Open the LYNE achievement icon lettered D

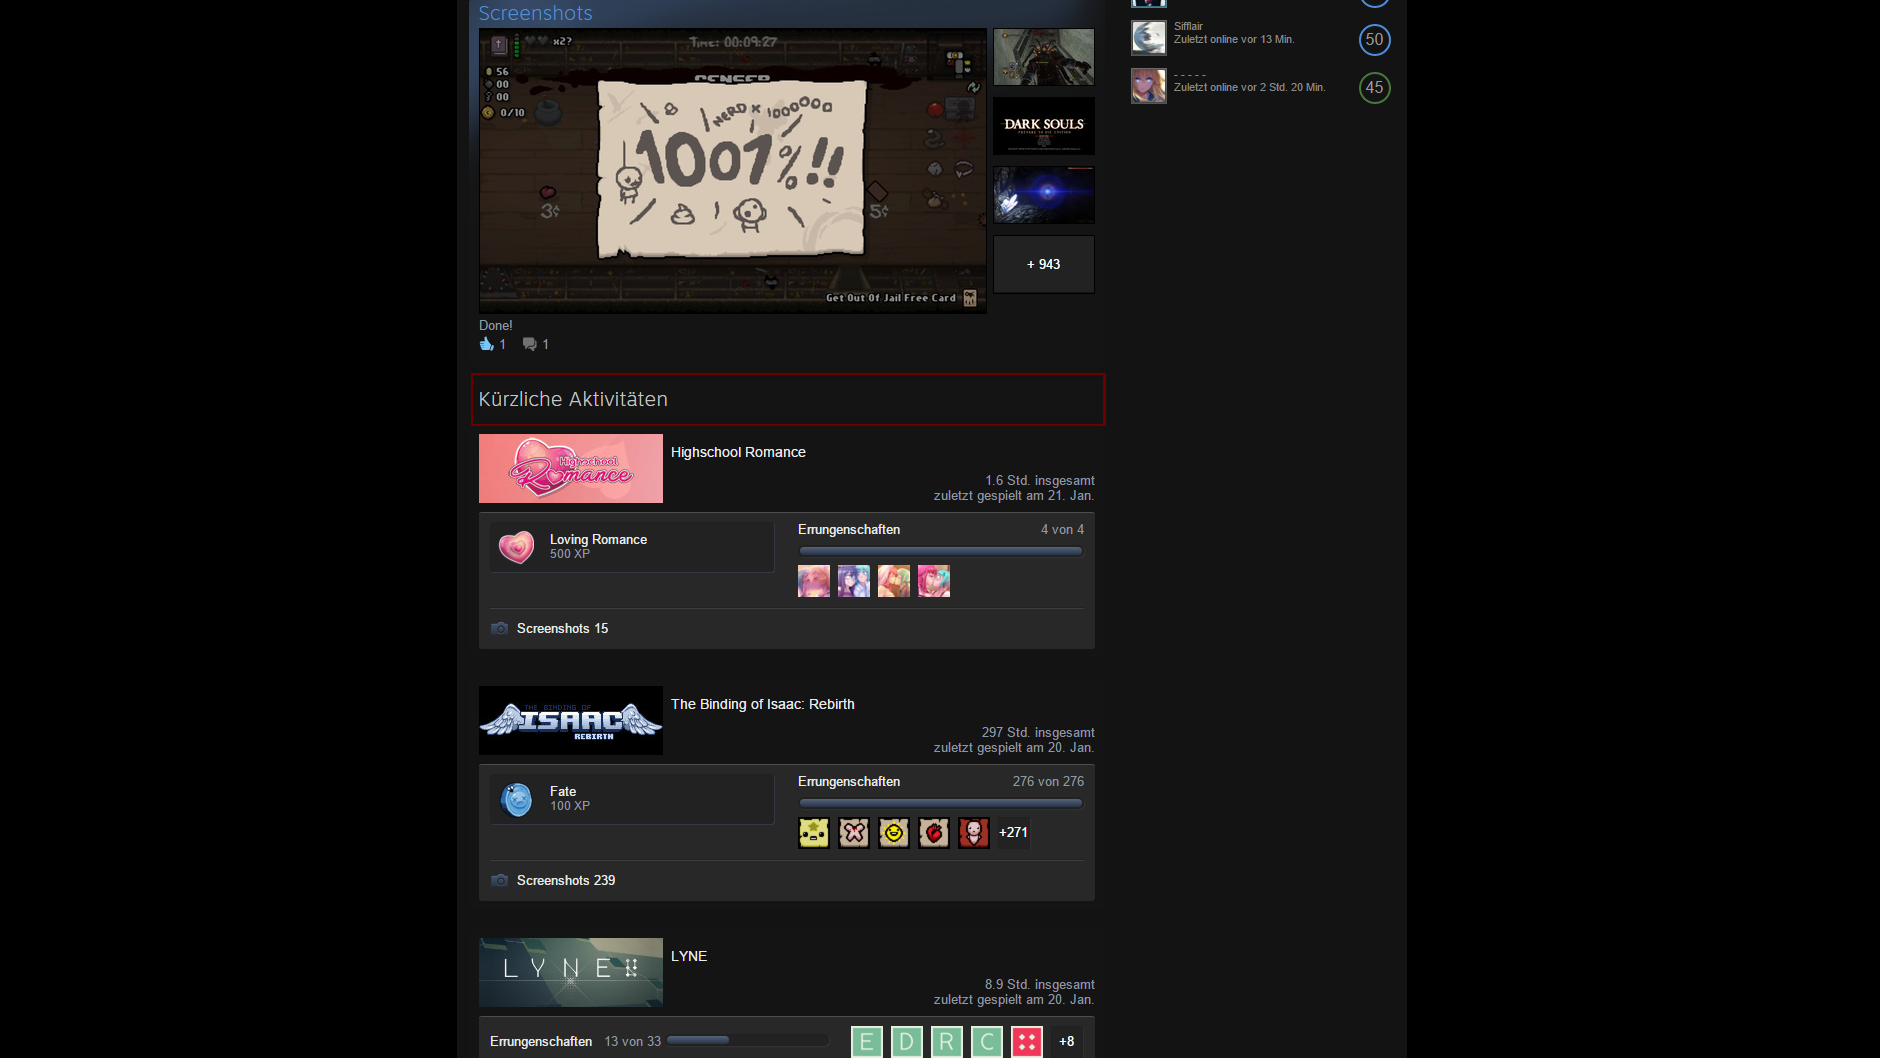click(907, 1042)
